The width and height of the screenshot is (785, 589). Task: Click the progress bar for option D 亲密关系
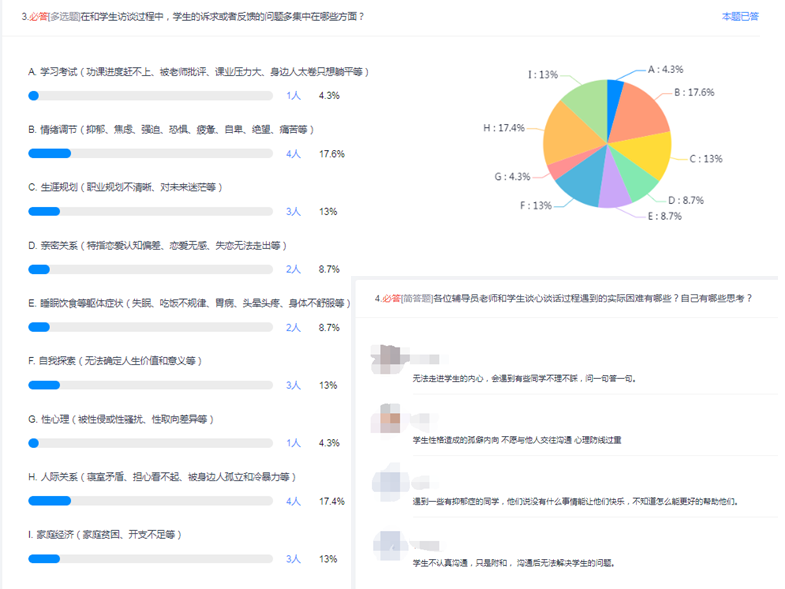tap(150, 270)
